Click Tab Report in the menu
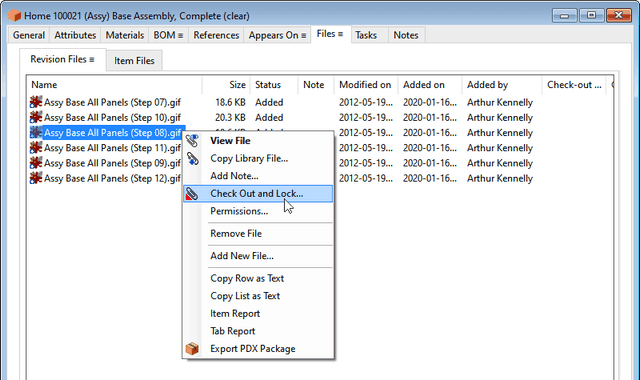This screenshot has width=640, height=380. pyautogui.click(x=233, y=331)
